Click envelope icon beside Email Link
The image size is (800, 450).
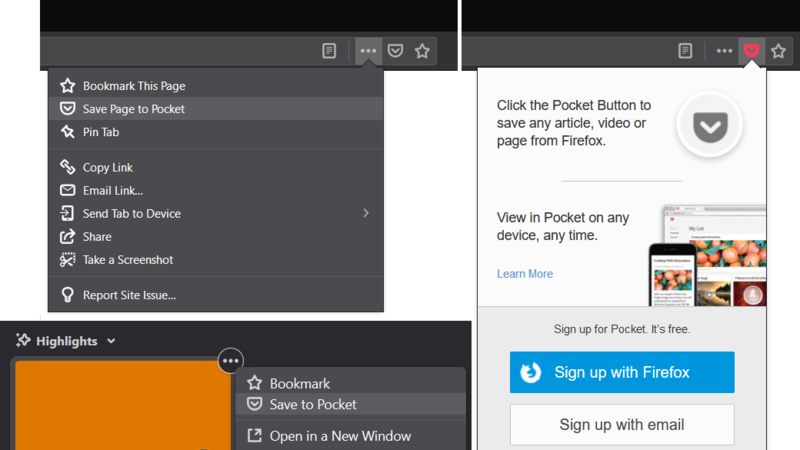tap(67, 190)
